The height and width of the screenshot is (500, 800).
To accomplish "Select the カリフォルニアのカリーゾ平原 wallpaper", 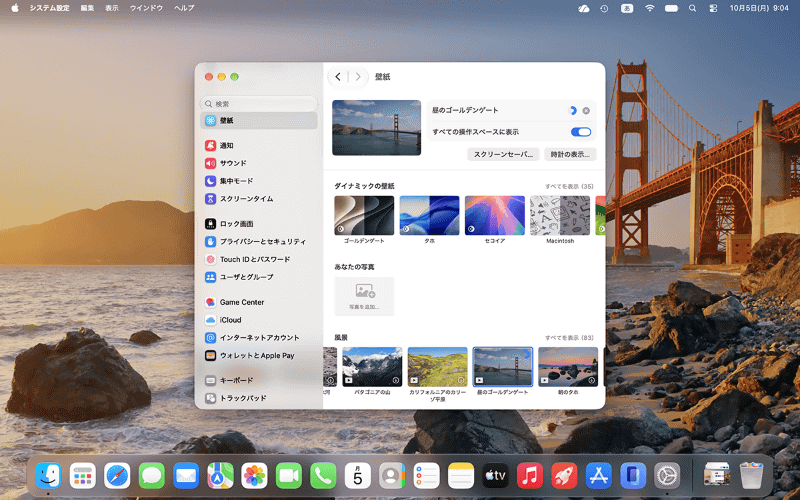I will coord(438,367).
